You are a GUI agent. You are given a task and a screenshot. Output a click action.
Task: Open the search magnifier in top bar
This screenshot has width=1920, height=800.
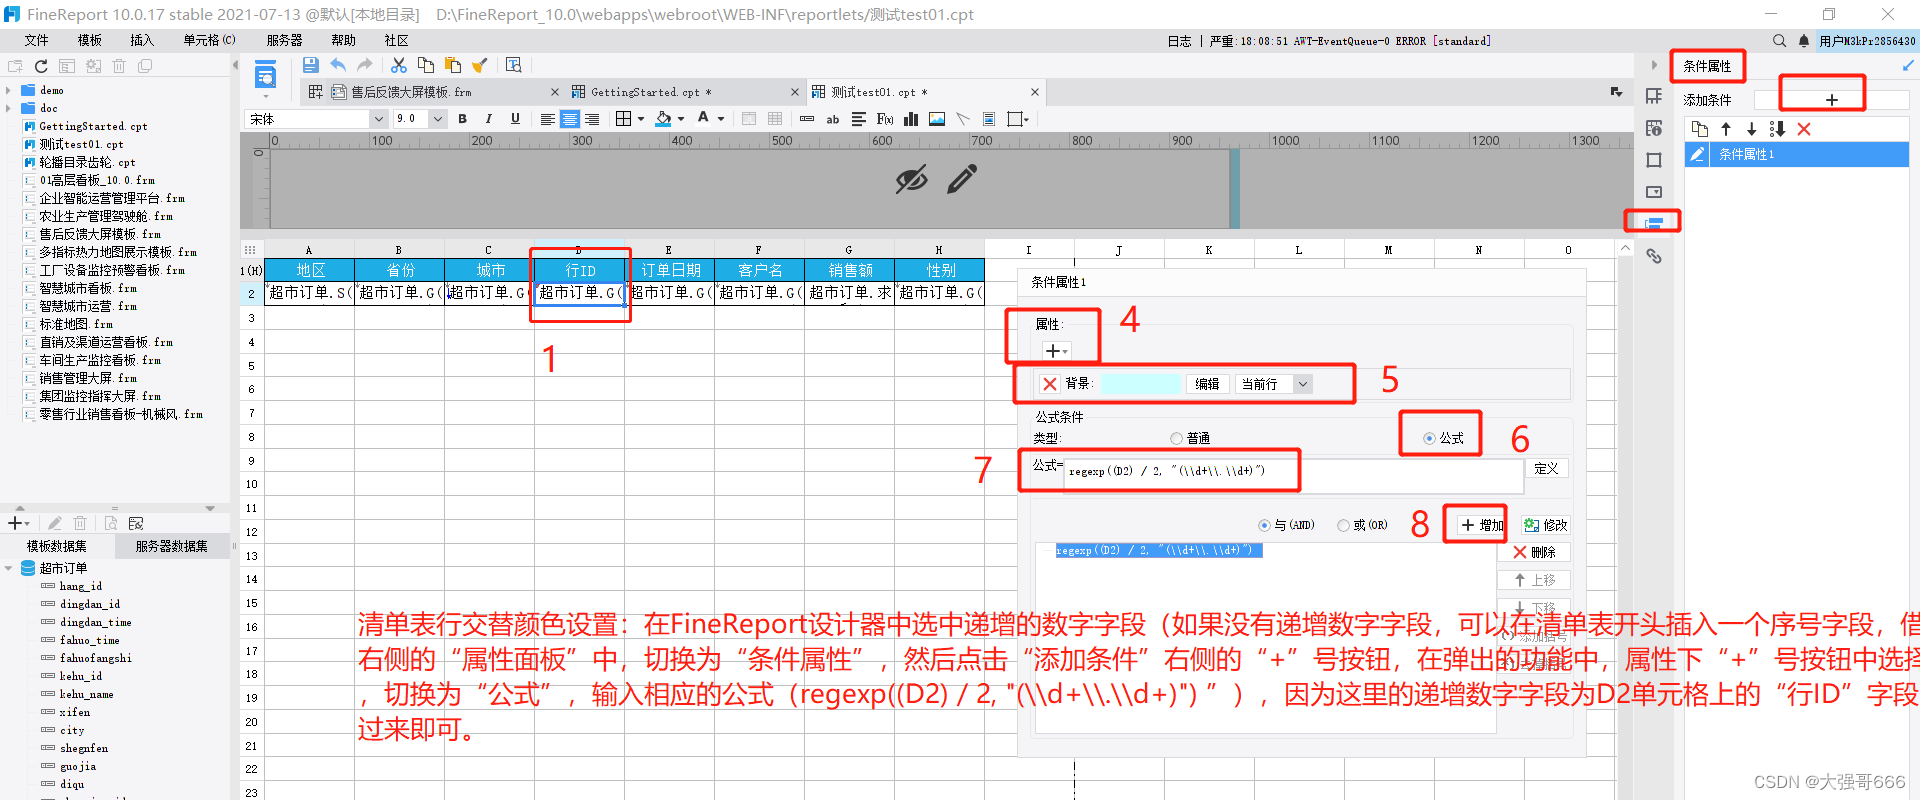[x=1779, y=41]
